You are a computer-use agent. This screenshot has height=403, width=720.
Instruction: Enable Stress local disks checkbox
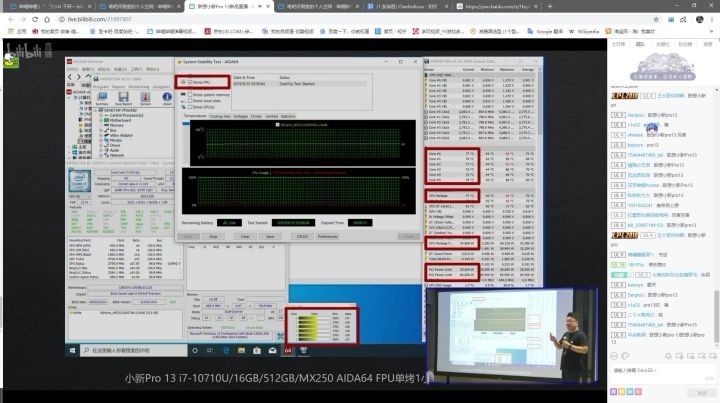point(190,101)
